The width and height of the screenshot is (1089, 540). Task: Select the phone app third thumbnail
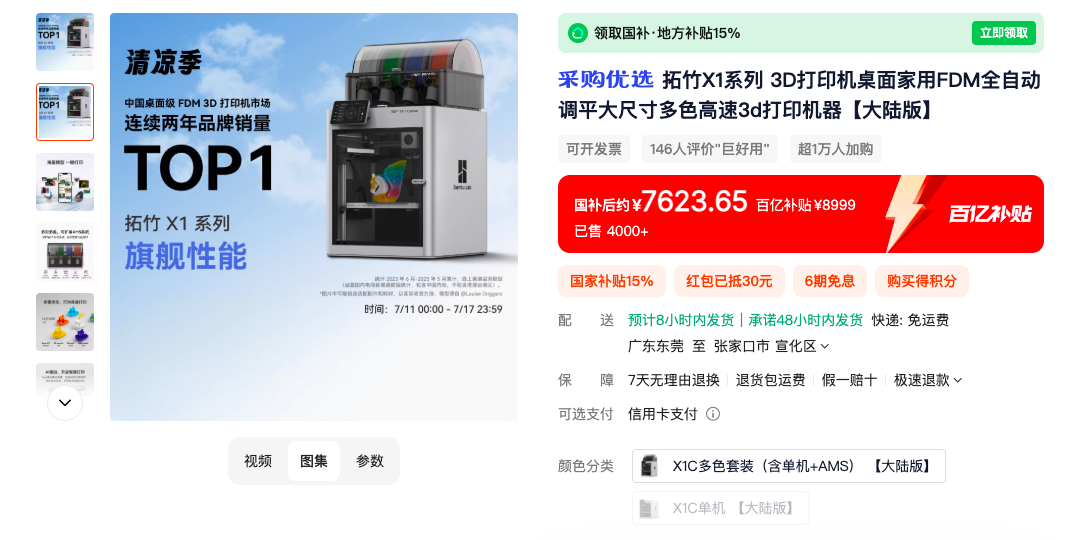65,182
